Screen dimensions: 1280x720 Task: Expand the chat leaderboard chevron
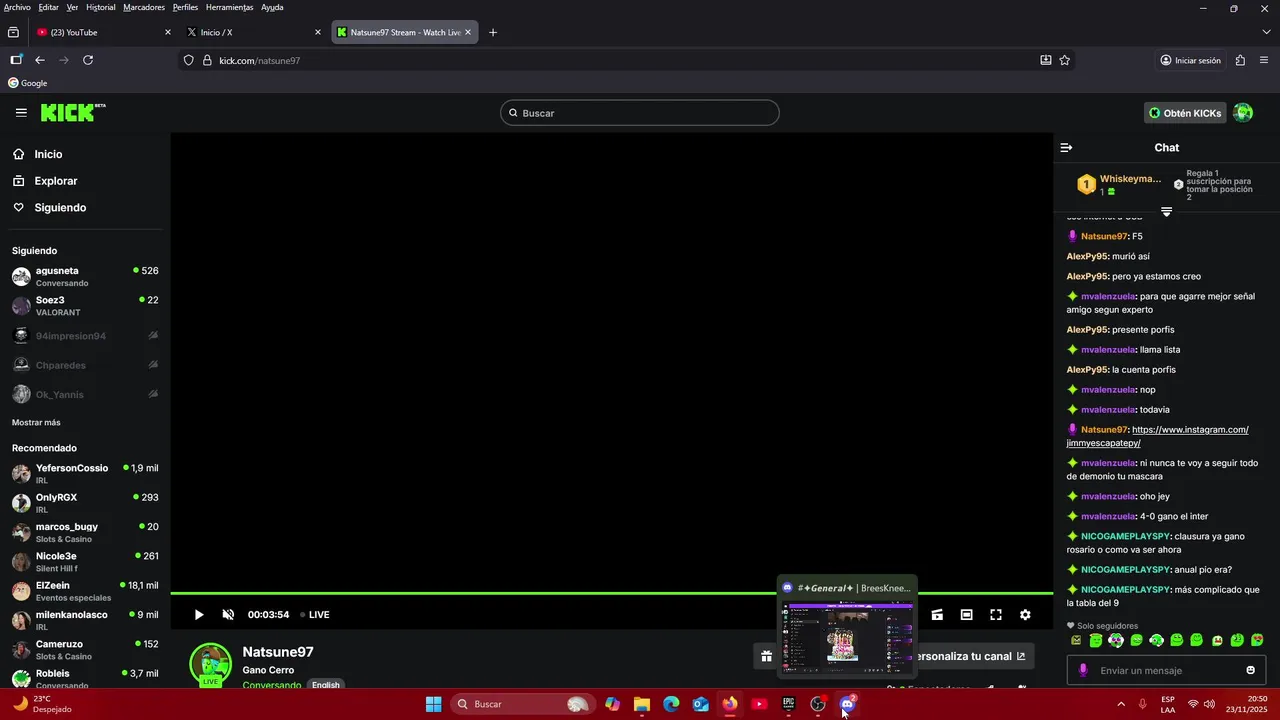1166,212
